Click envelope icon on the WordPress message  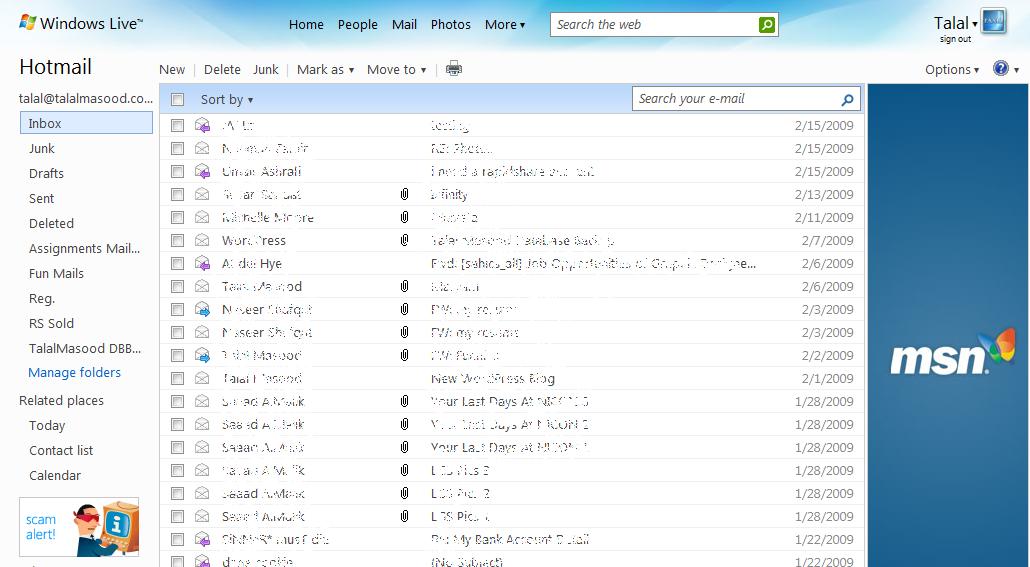tap(202, 240)
